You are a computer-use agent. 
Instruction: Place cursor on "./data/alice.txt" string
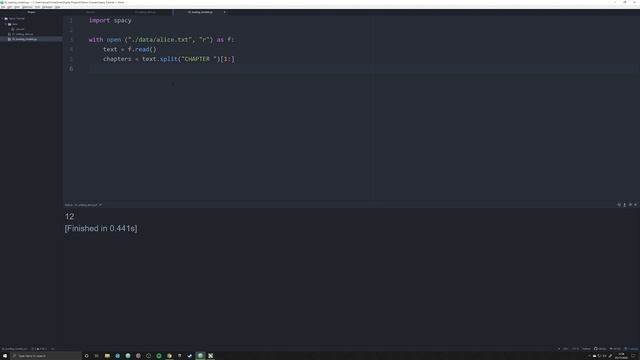pyautogui.click(x=160, y=40)
